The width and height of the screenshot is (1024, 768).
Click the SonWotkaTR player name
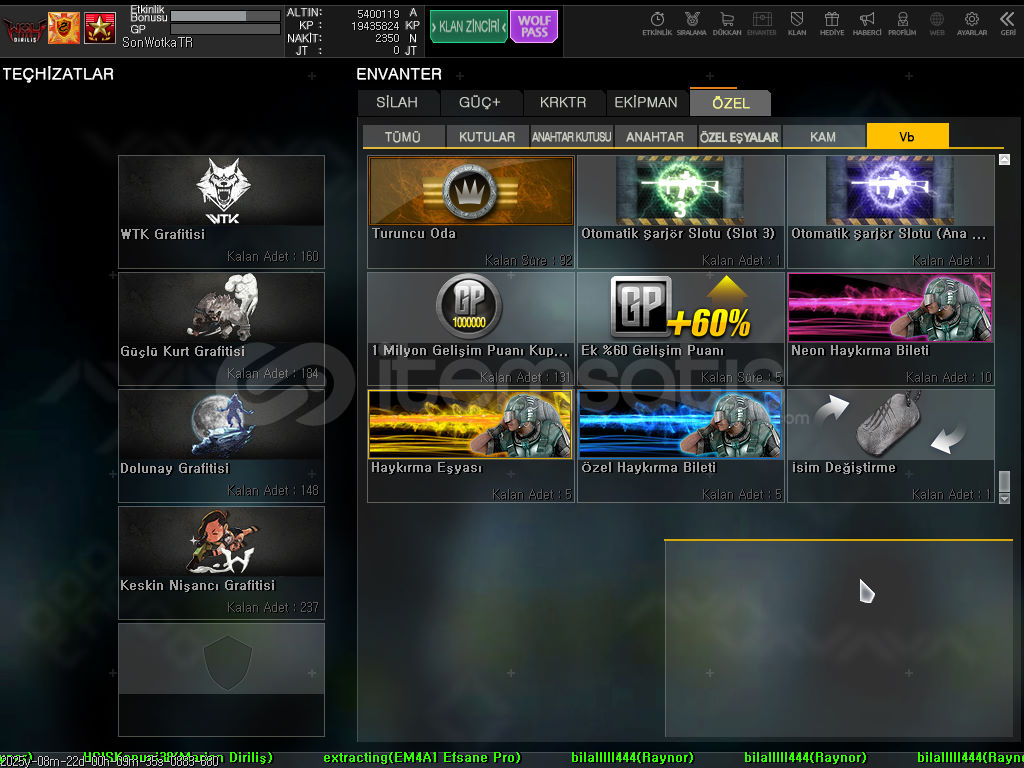157,43
